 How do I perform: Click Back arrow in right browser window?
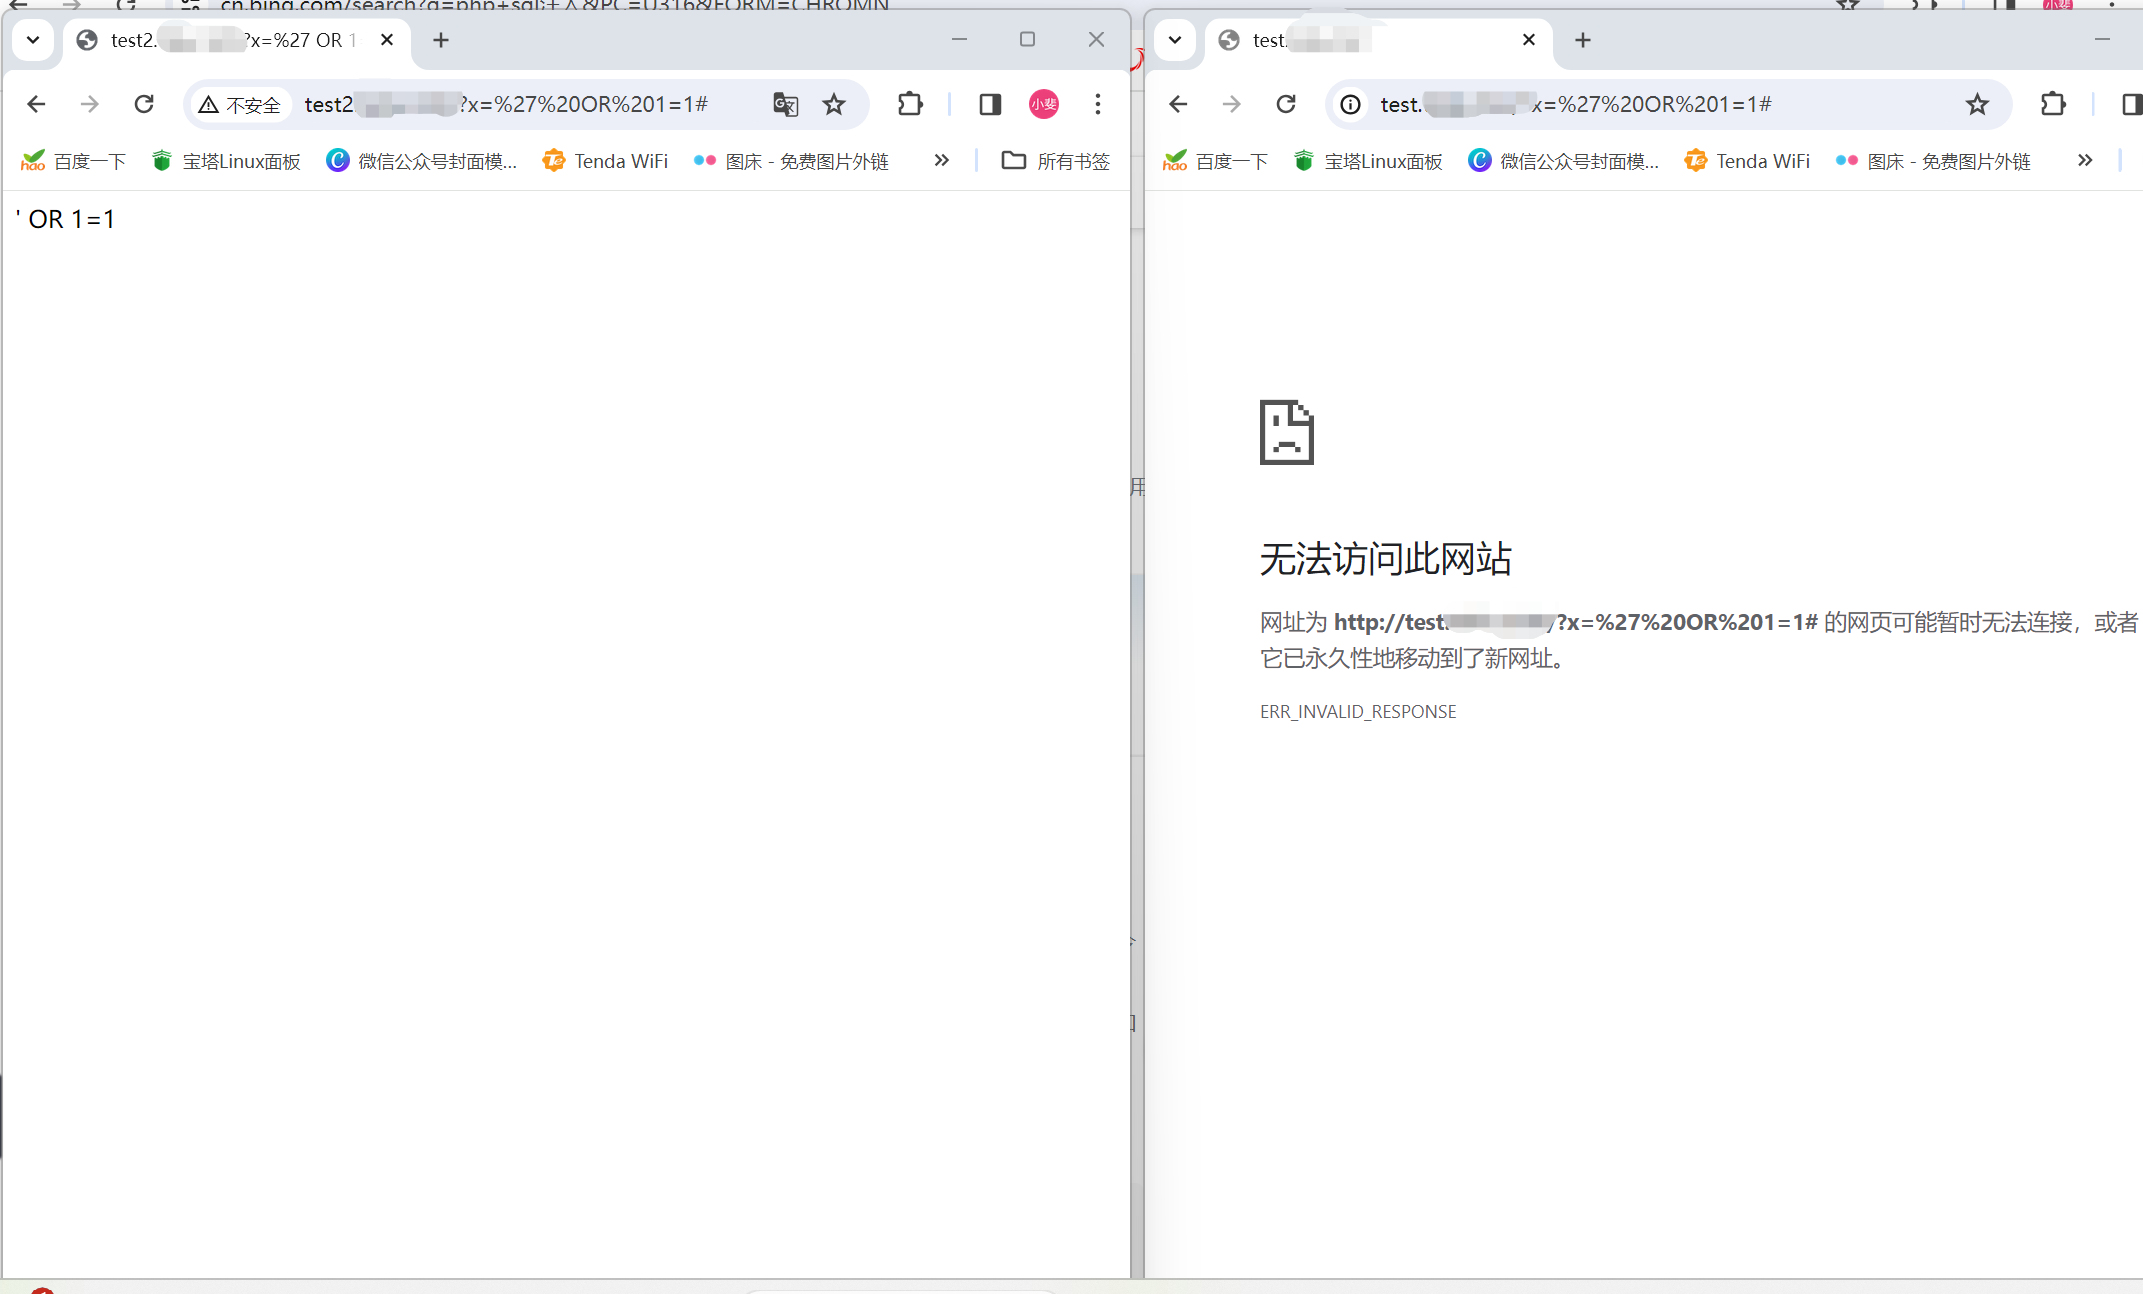pos(1178,104)
